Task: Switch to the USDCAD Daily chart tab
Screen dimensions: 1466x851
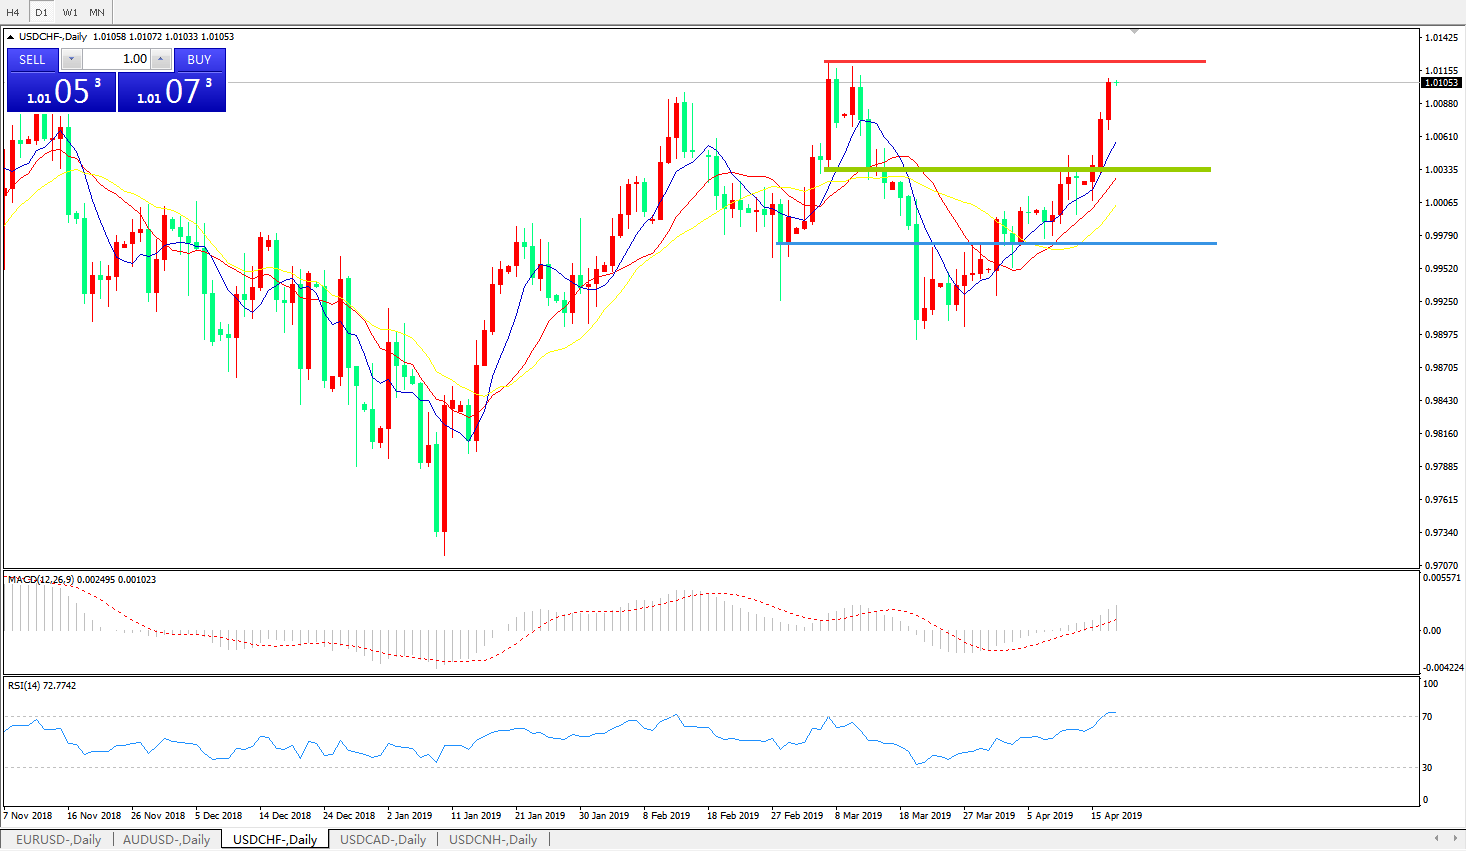Action: point(383,839)
